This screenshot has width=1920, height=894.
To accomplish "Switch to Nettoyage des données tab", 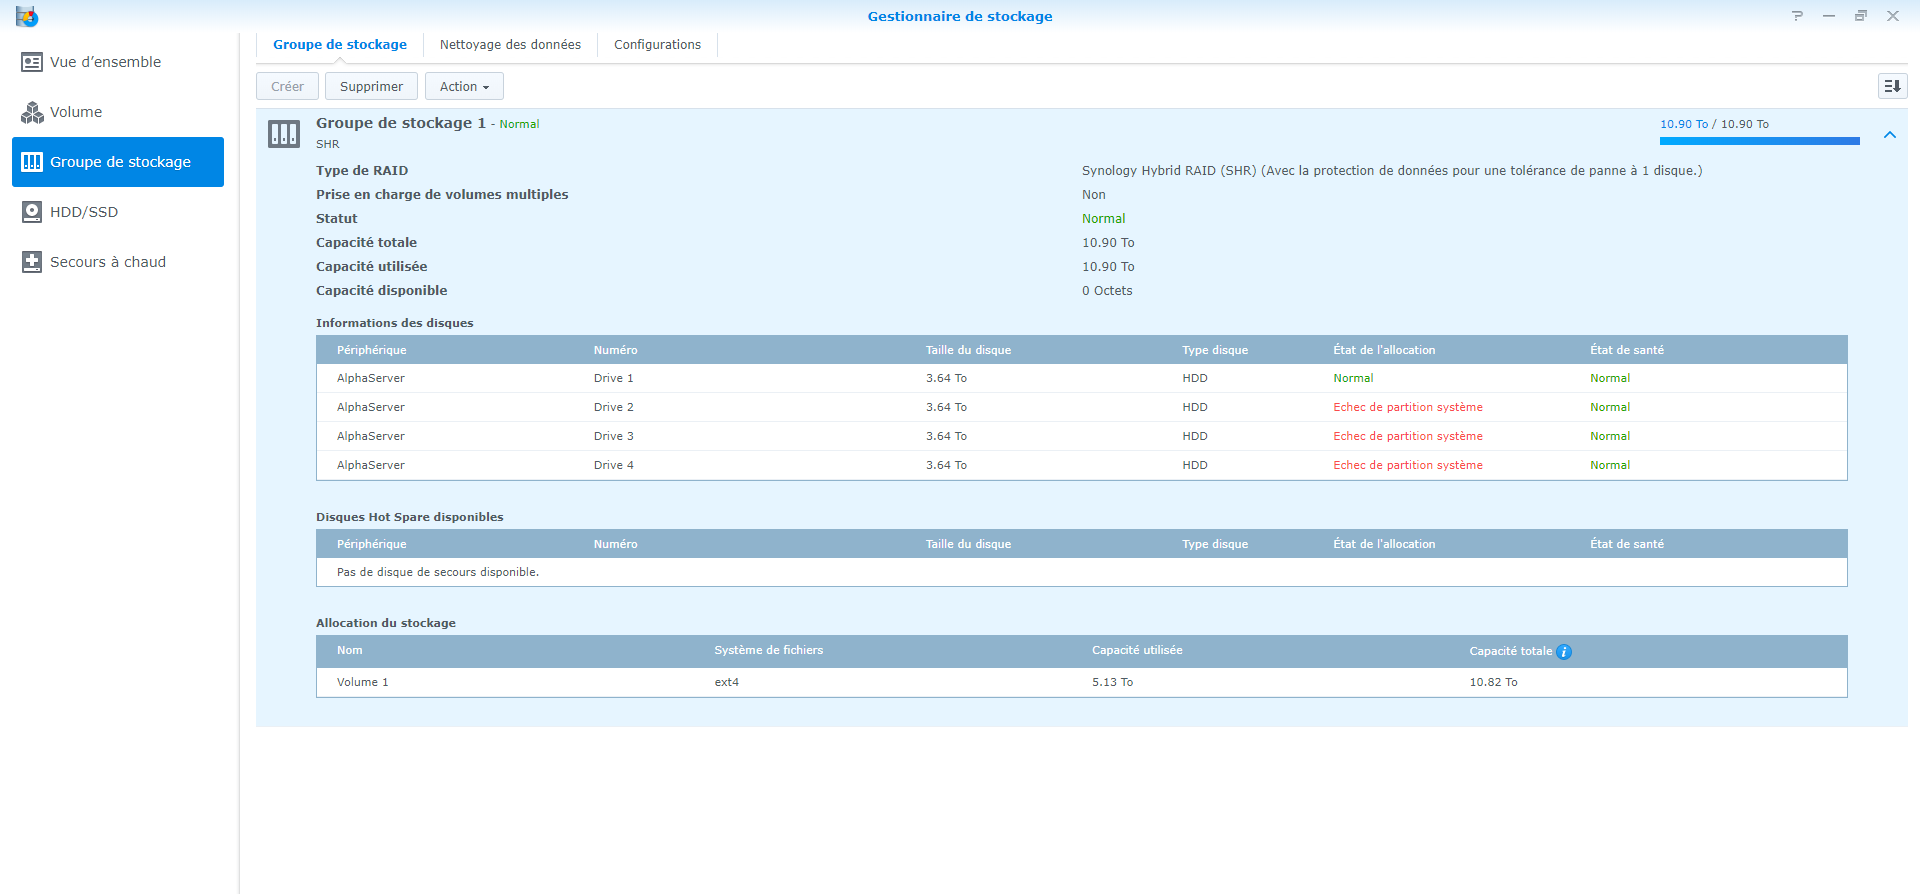I will click(x=510, y=45).
